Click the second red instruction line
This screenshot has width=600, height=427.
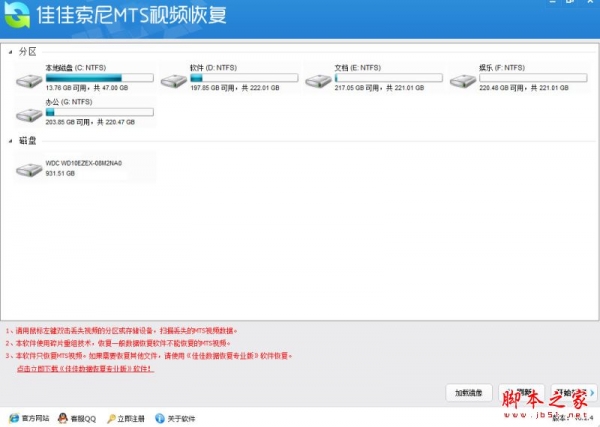[x=118, y=343]
